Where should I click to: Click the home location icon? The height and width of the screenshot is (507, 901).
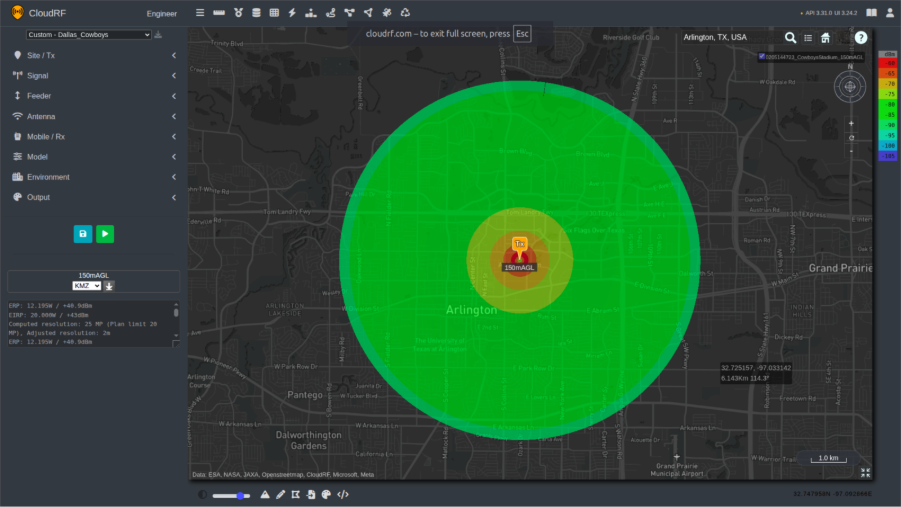[x=825, y=37]
